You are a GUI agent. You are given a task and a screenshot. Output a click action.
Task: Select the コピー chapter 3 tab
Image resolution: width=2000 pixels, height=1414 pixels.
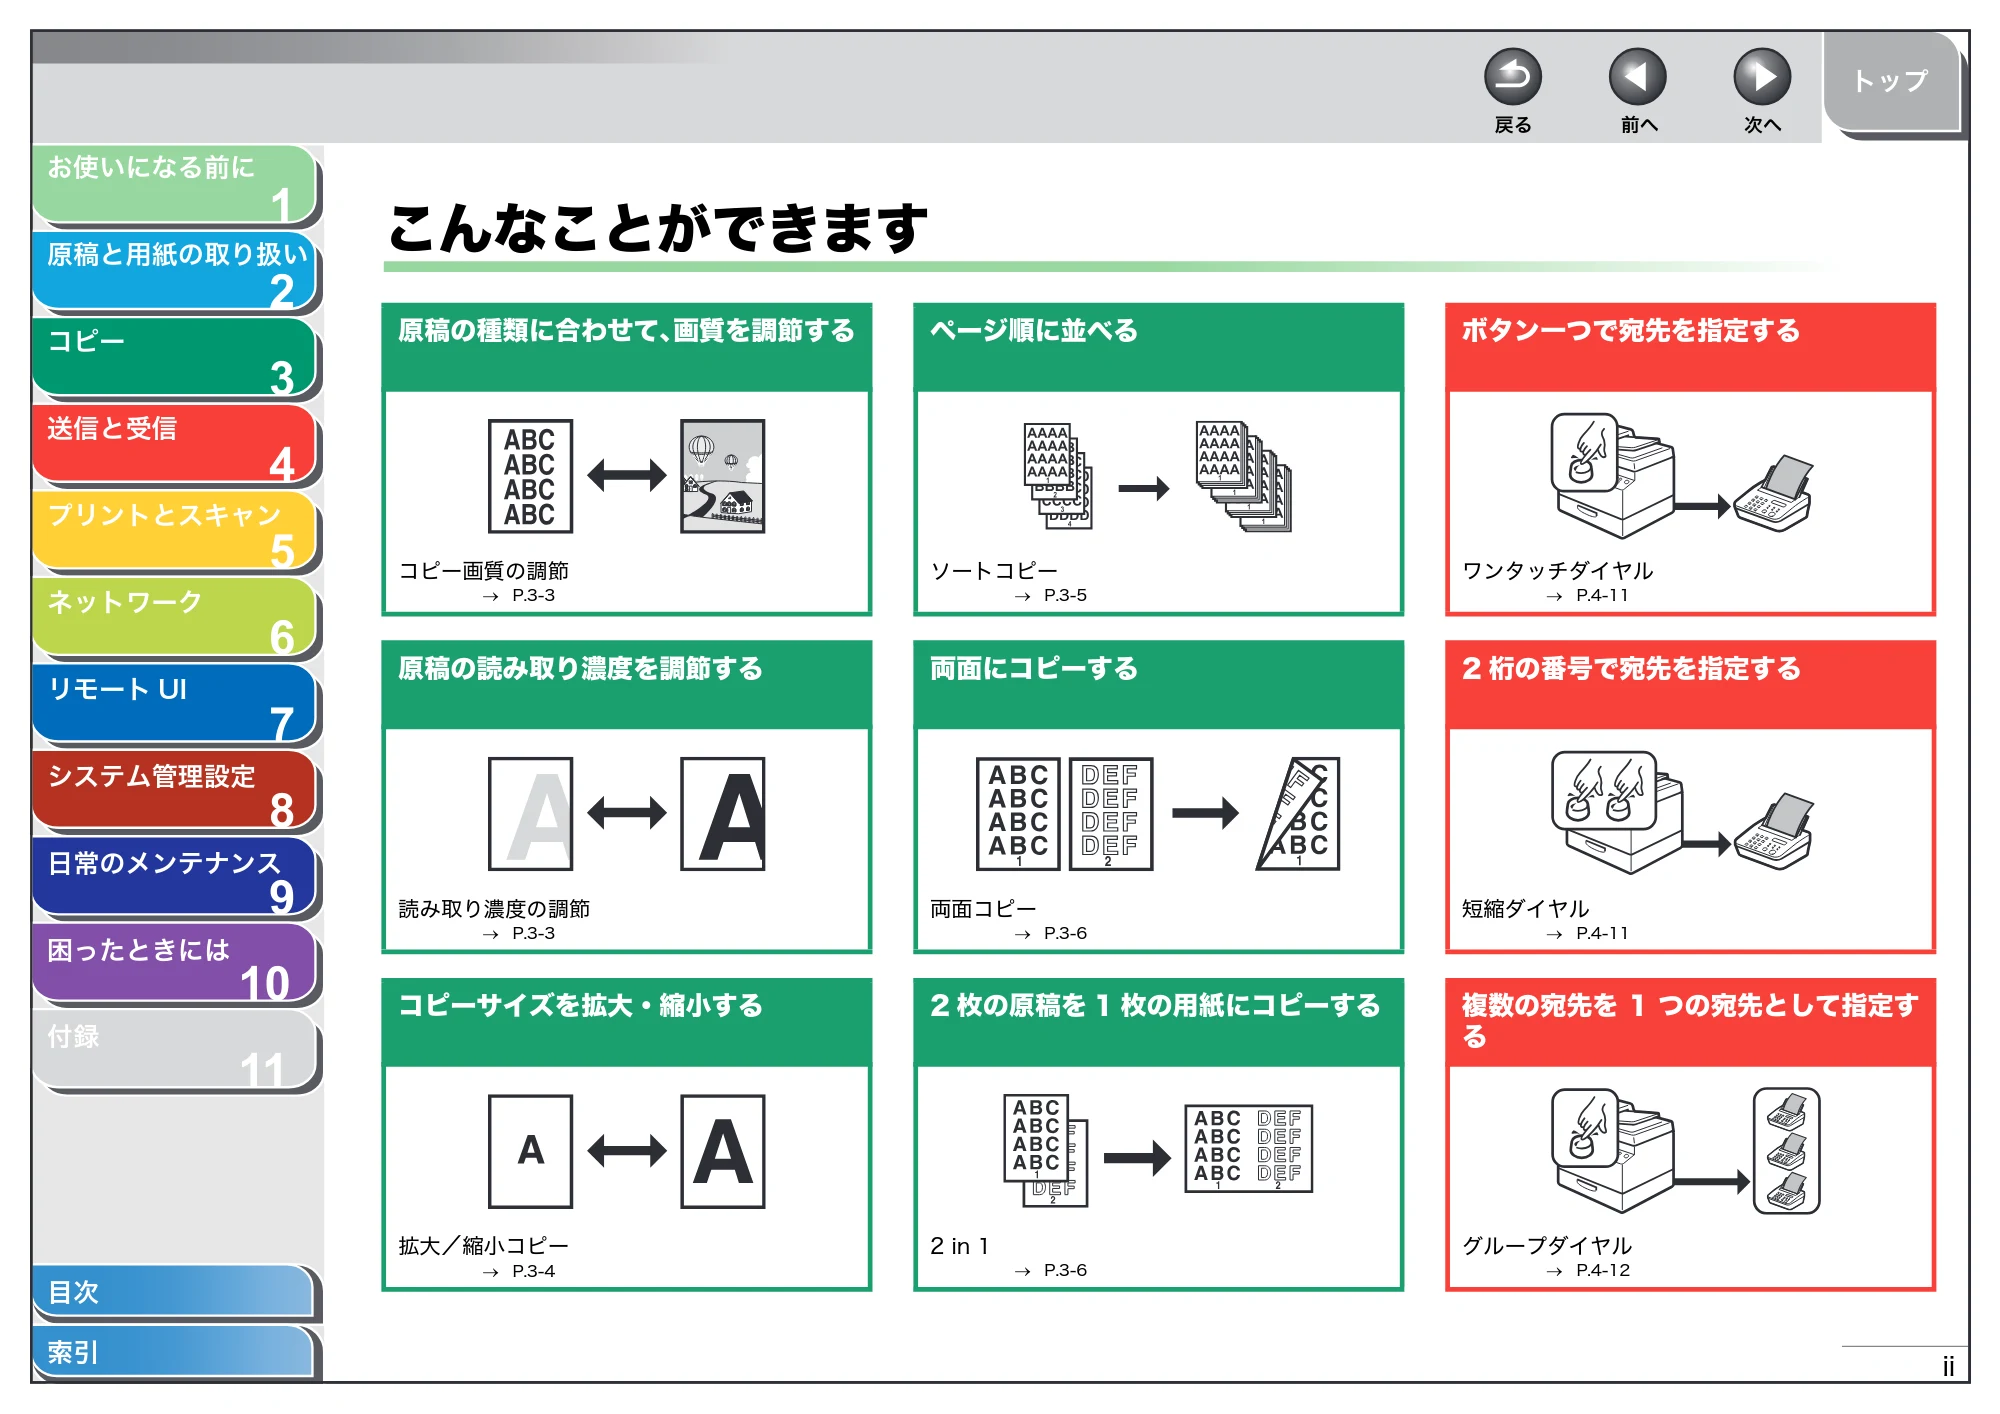coord(176,359)
